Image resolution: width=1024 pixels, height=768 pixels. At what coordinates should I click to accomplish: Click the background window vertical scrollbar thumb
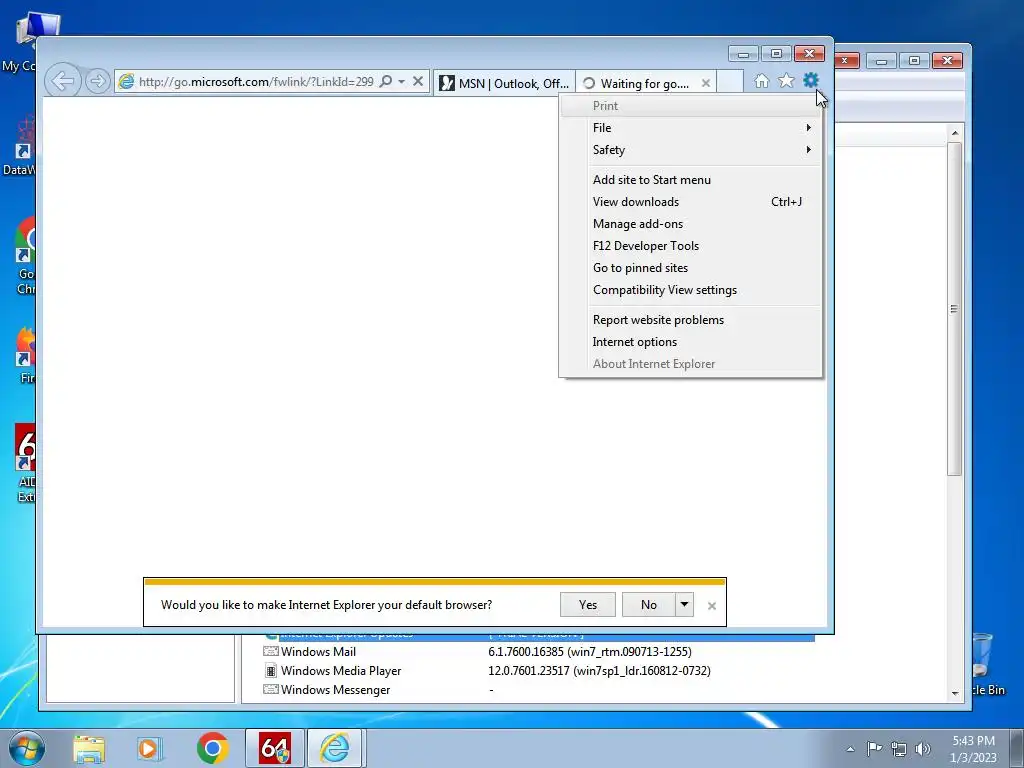[x=954, y=309]
